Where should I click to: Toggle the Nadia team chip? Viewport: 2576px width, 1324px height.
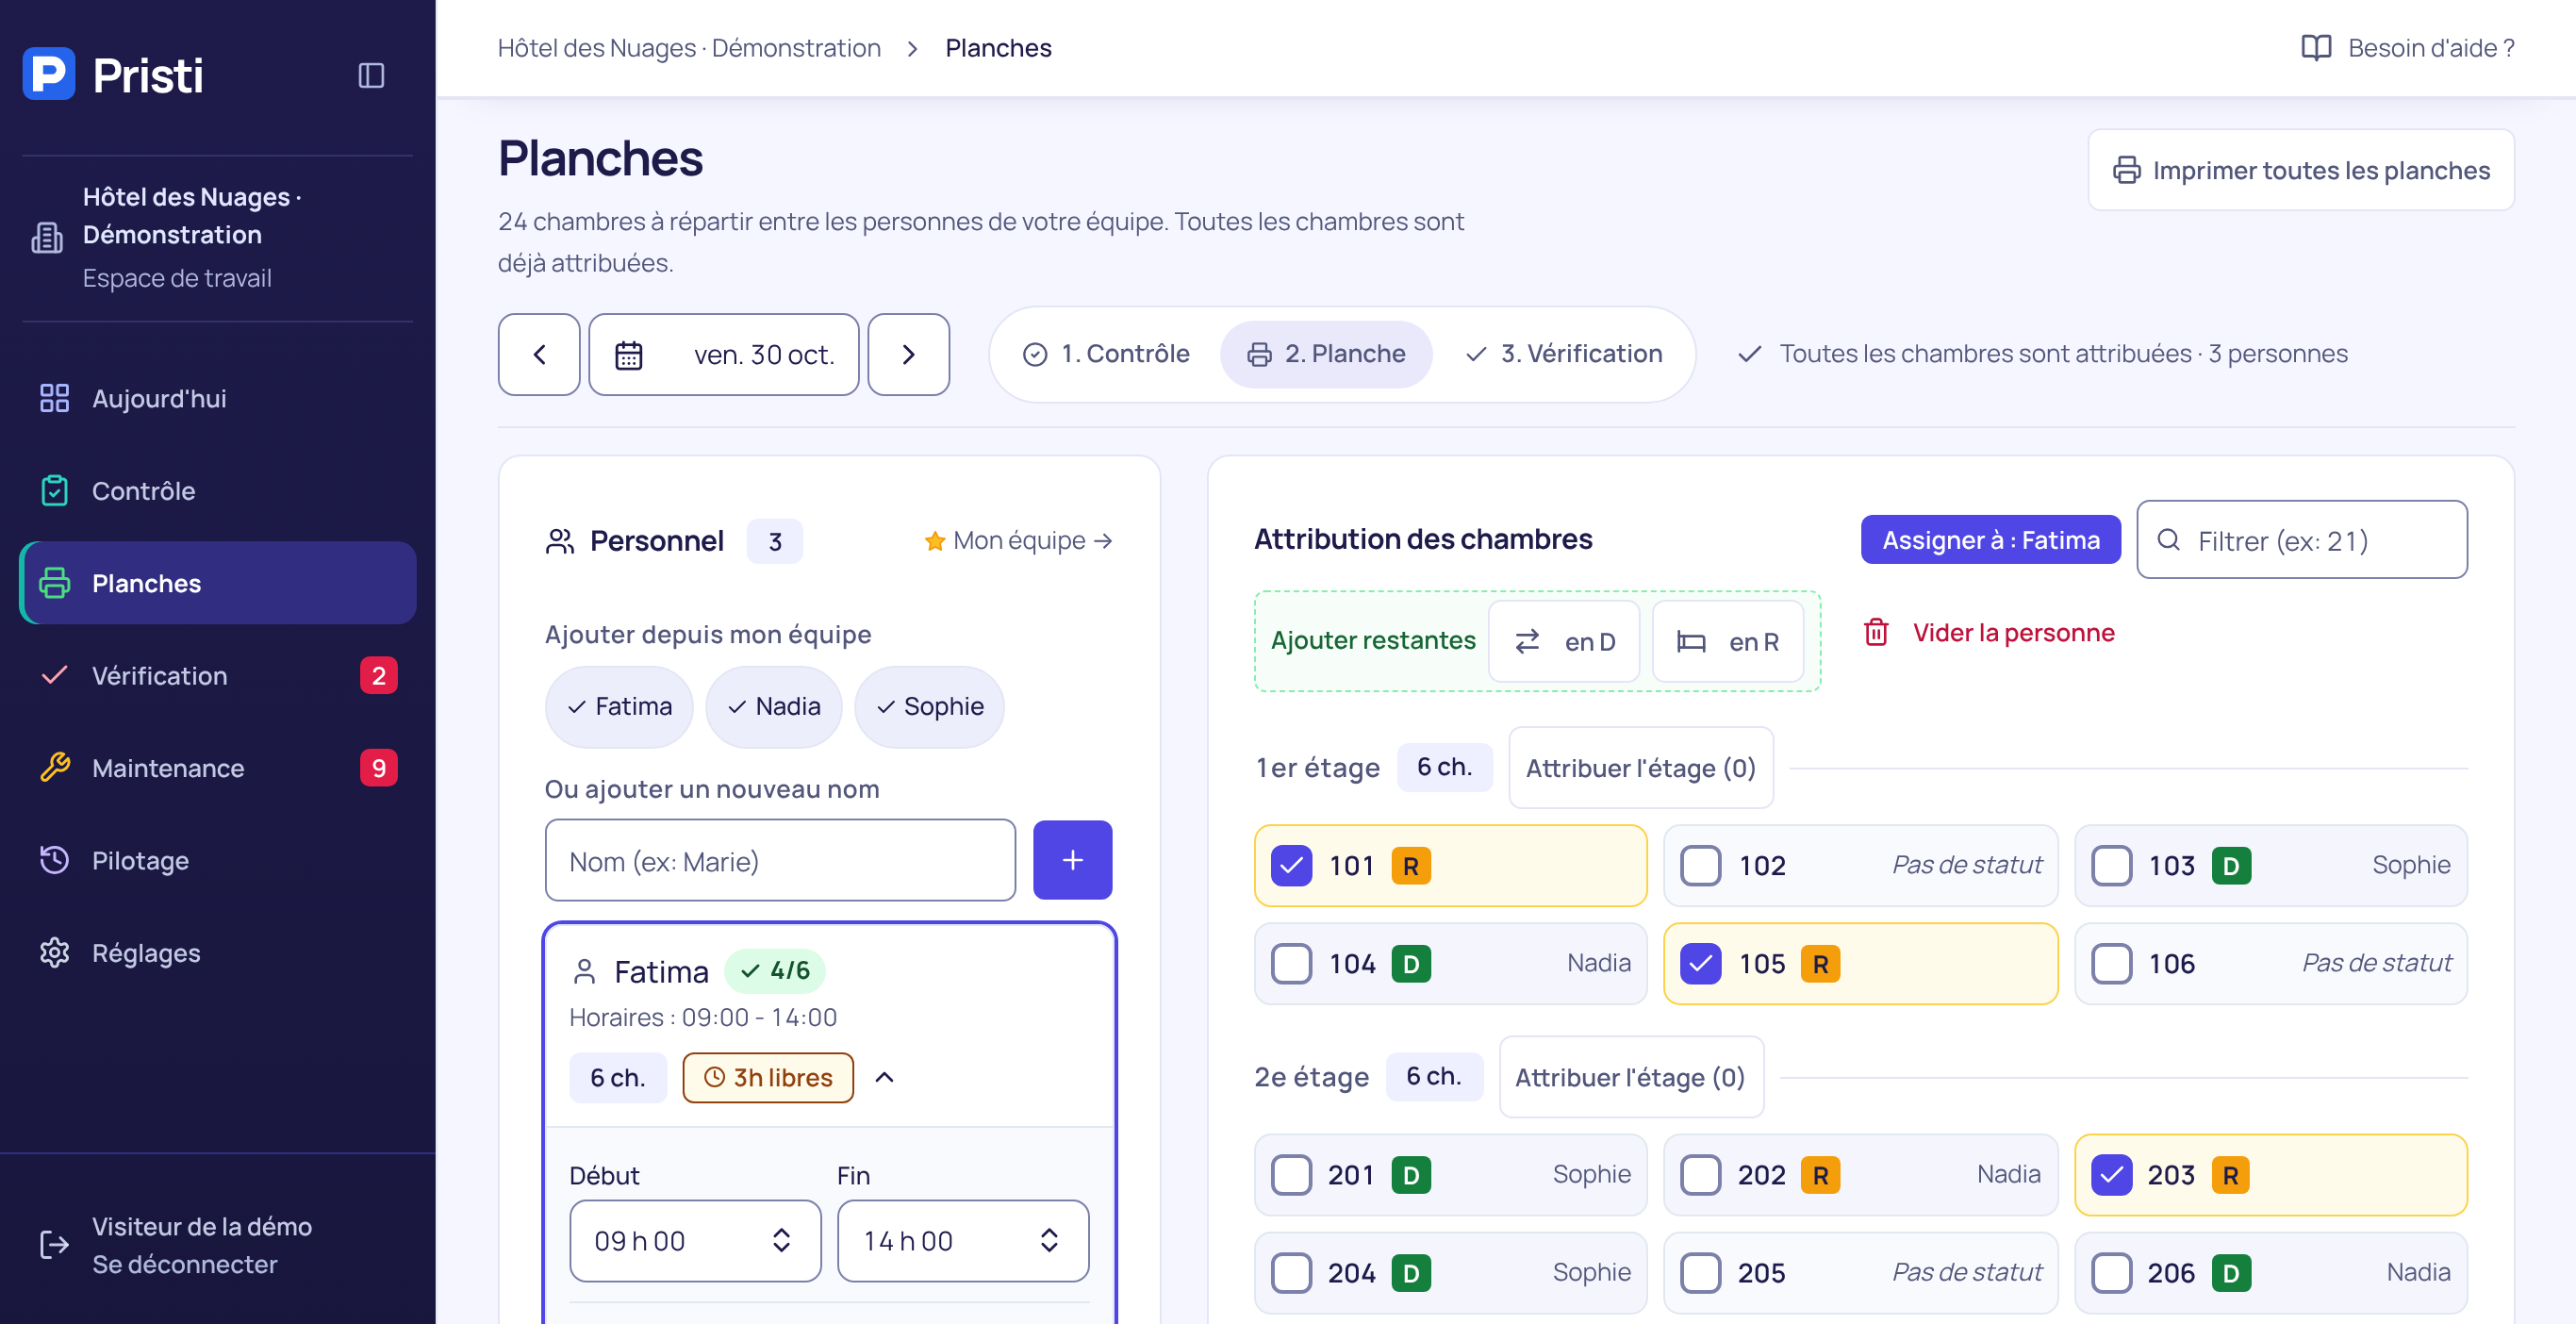click(x=774, y=707)
